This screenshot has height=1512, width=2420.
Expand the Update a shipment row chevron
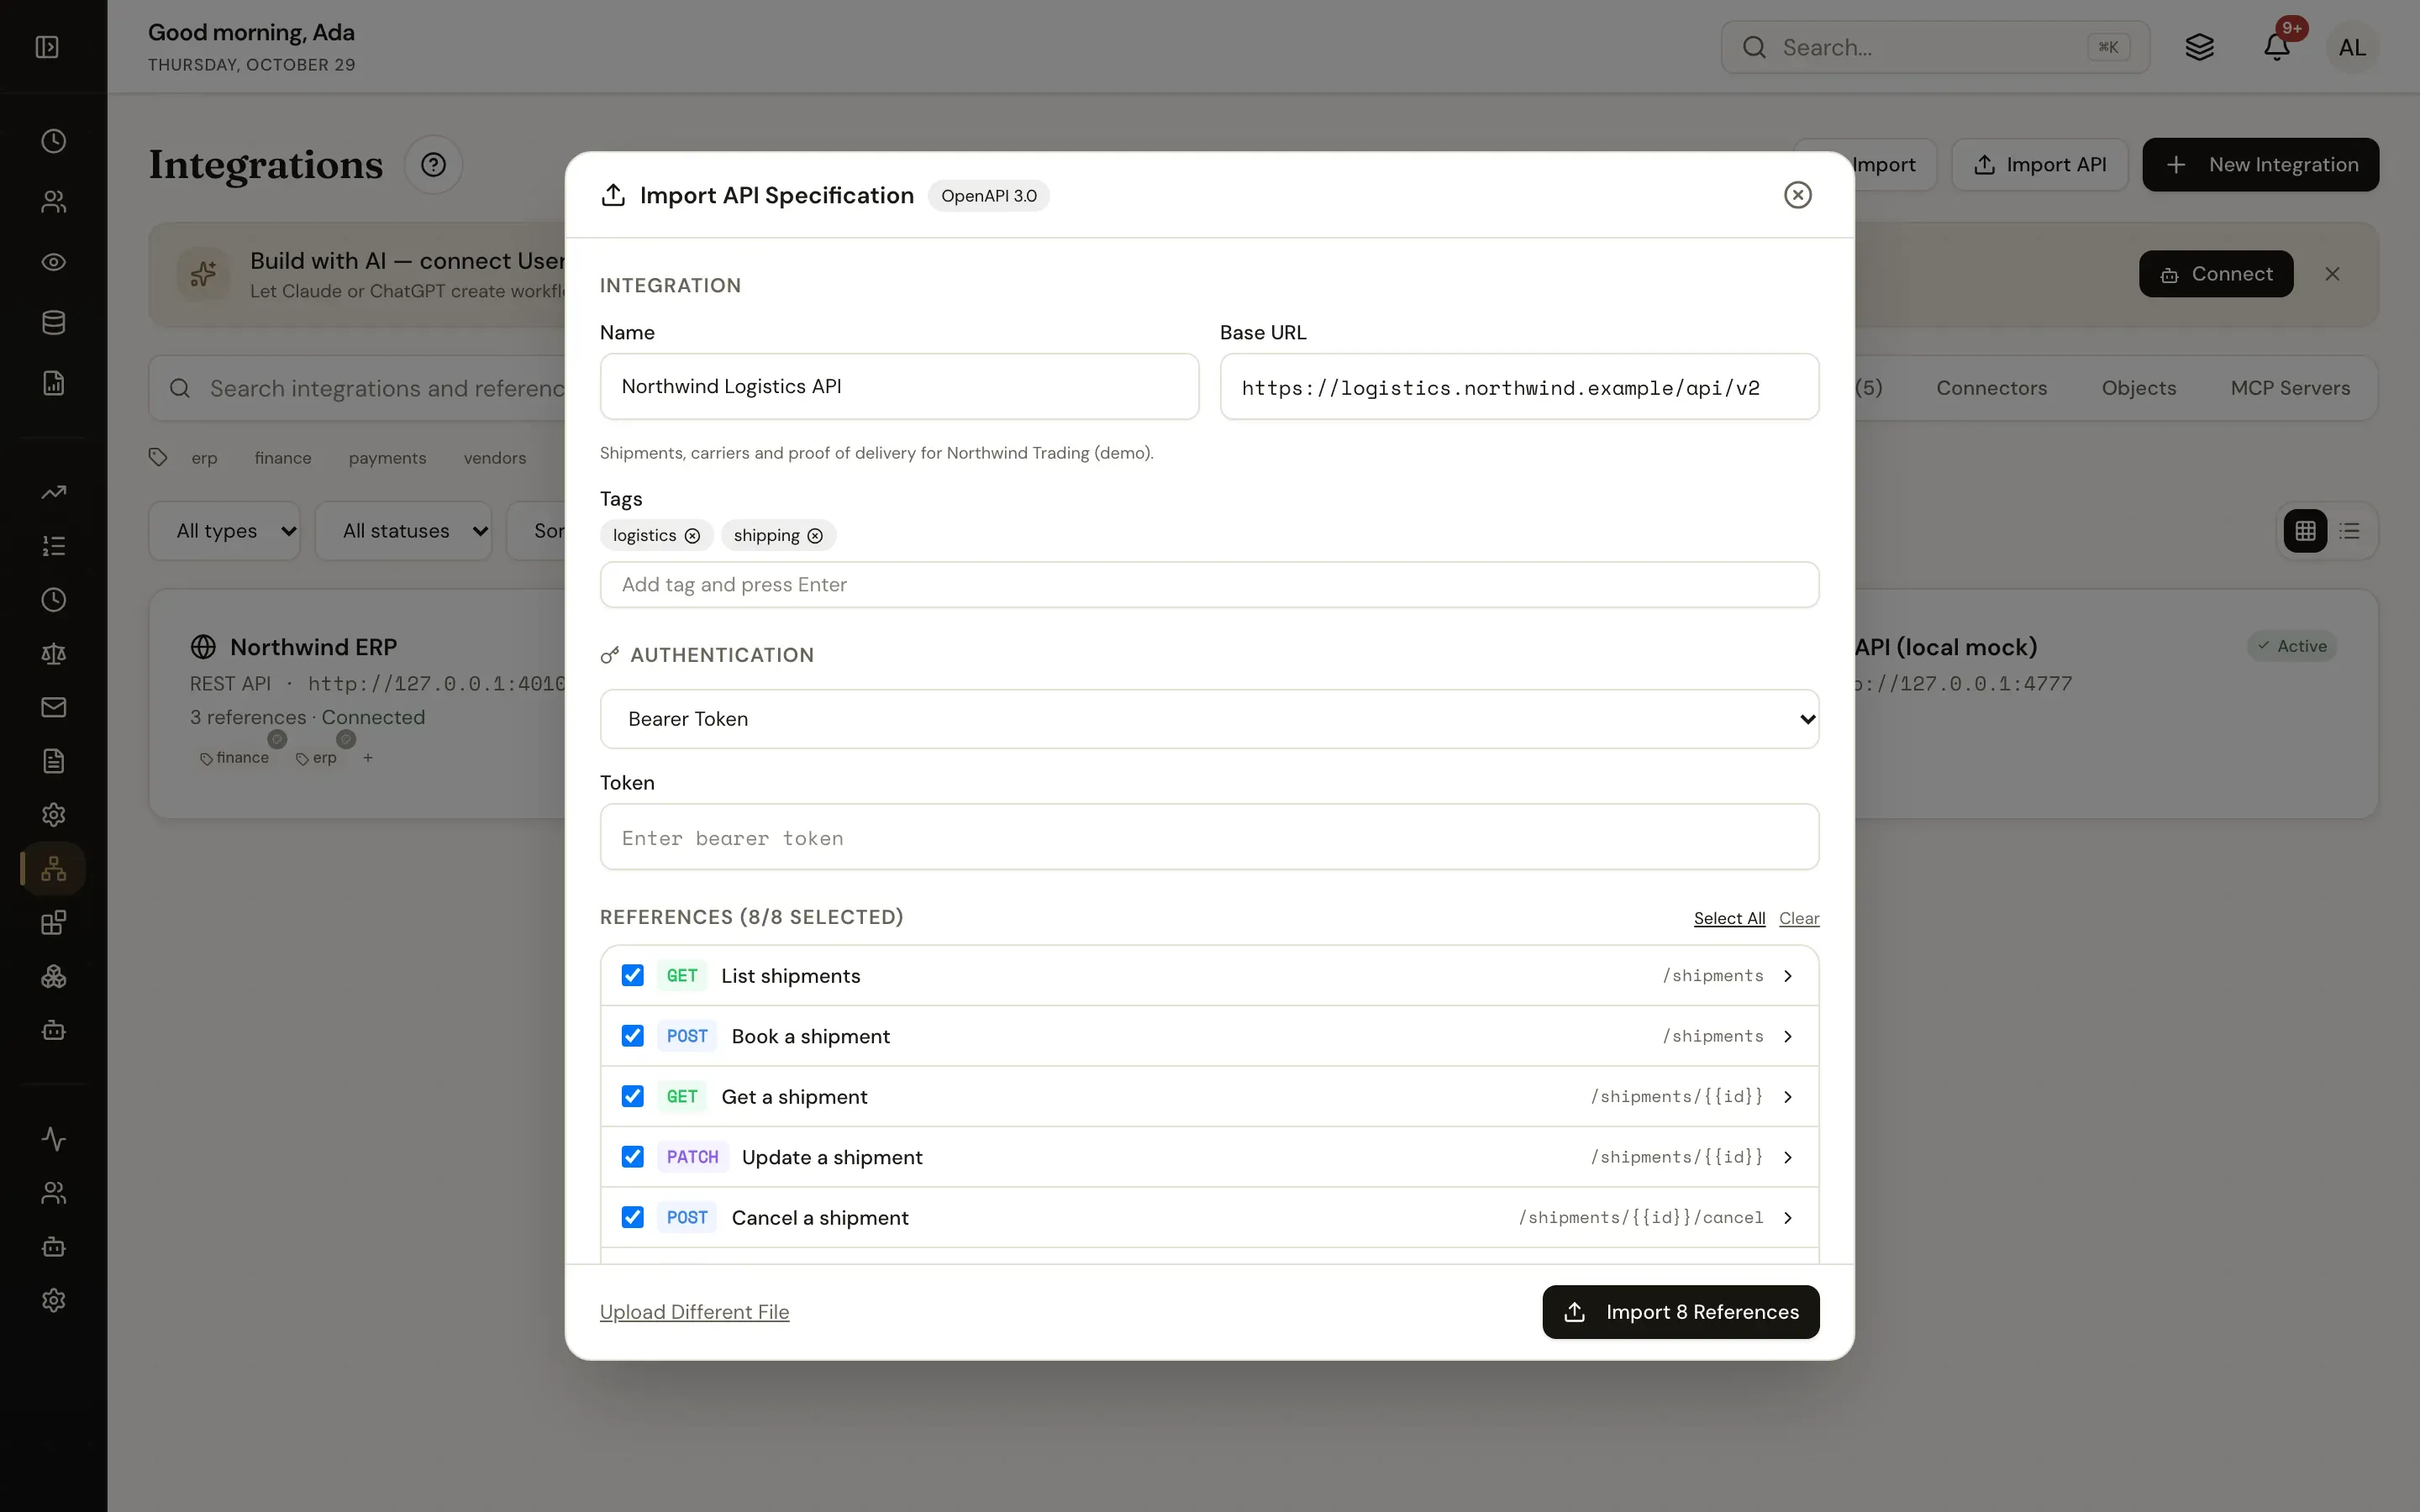tap(1788, 1157)
